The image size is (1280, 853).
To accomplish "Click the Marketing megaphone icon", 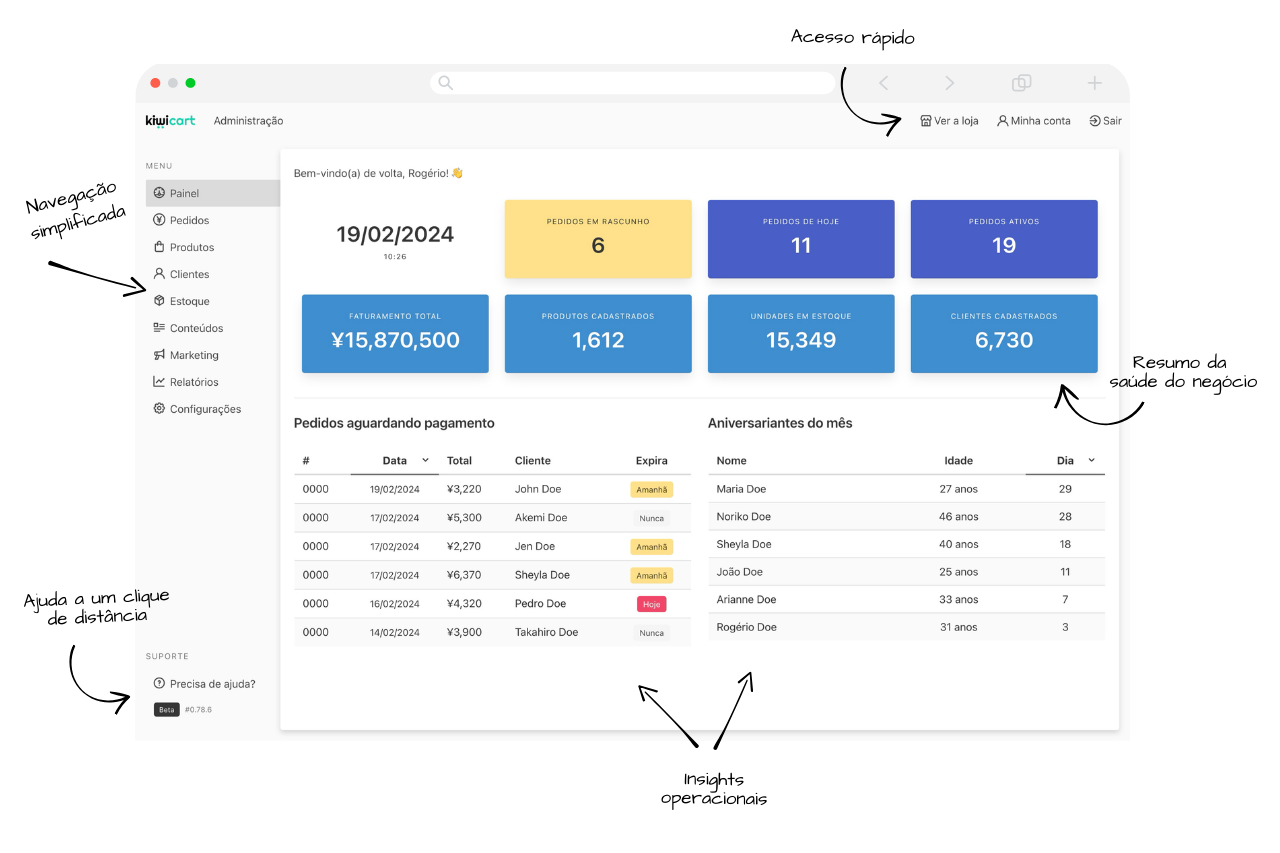I will coord(159,355).
